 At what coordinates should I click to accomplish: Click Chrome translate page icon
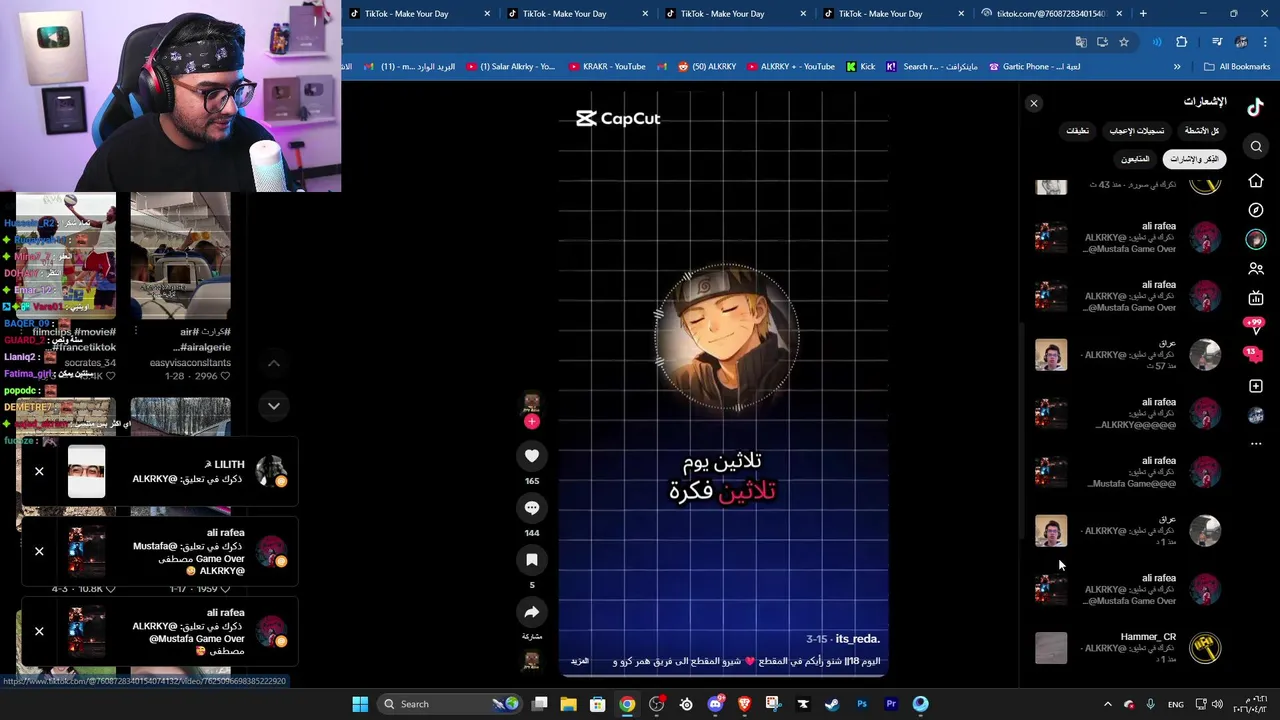tap(1081, 42)
